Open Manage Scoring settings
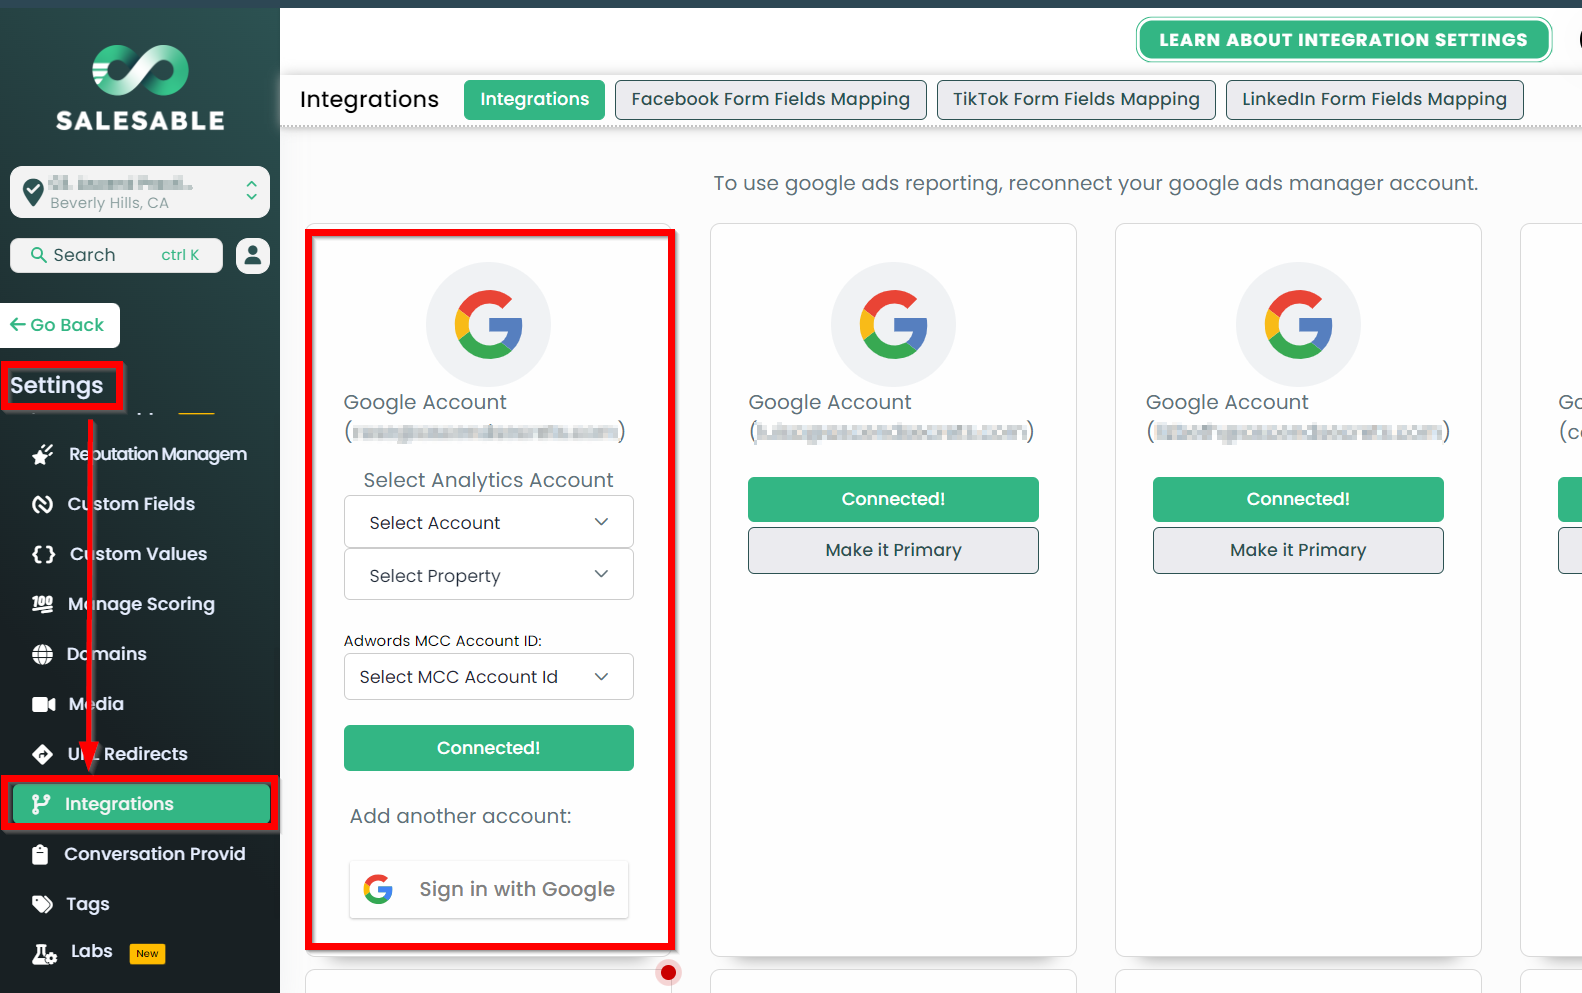The width and height of the screenshot is (1582, 993). click(x=140, y=604)
